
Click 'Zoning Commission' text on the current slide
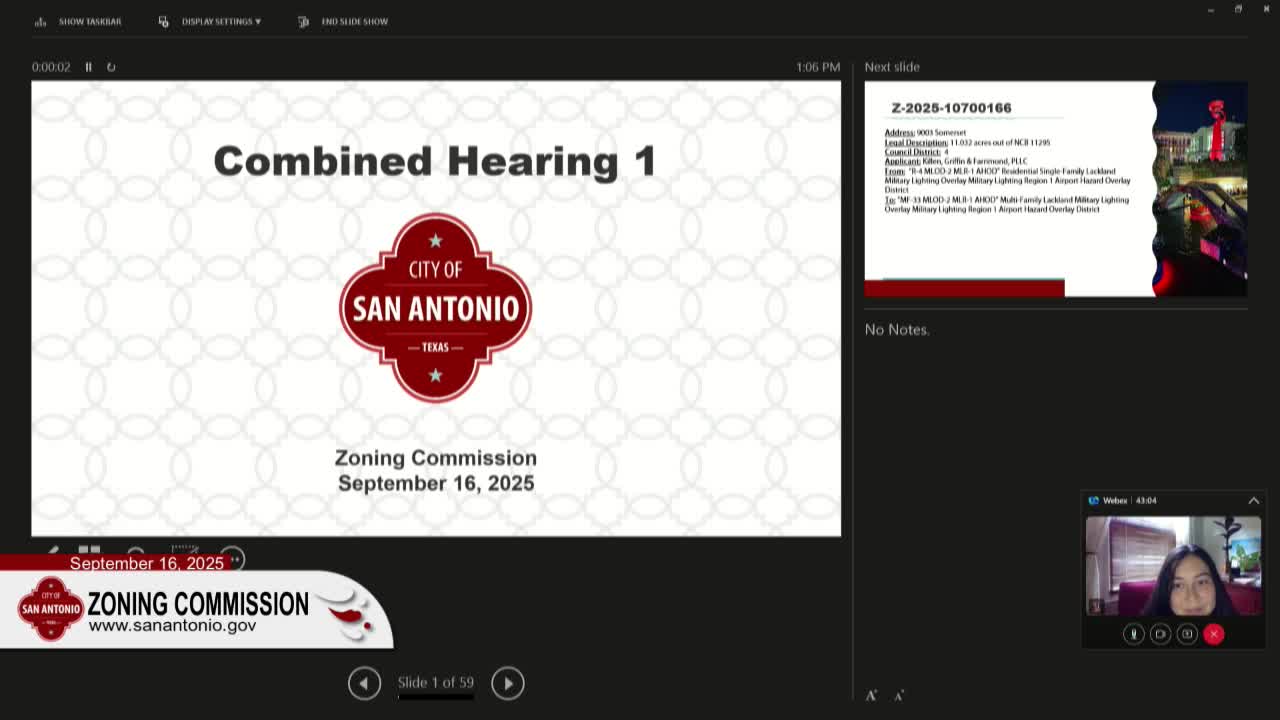(x=435, y=458)
